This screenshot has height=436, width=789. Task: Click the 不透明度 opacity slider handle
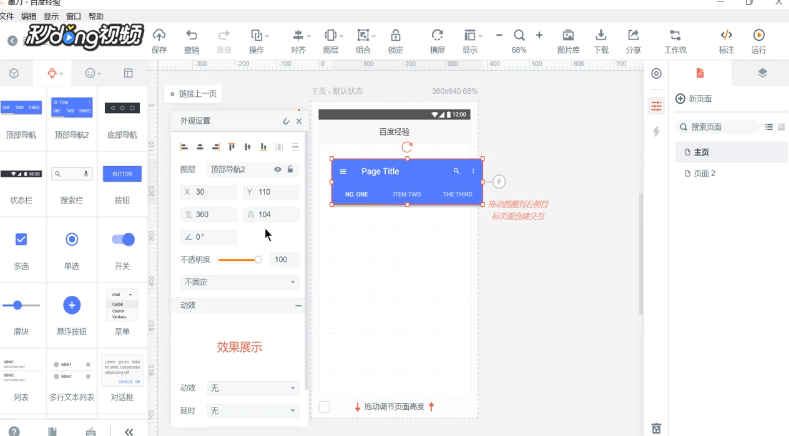click(258, 260)
